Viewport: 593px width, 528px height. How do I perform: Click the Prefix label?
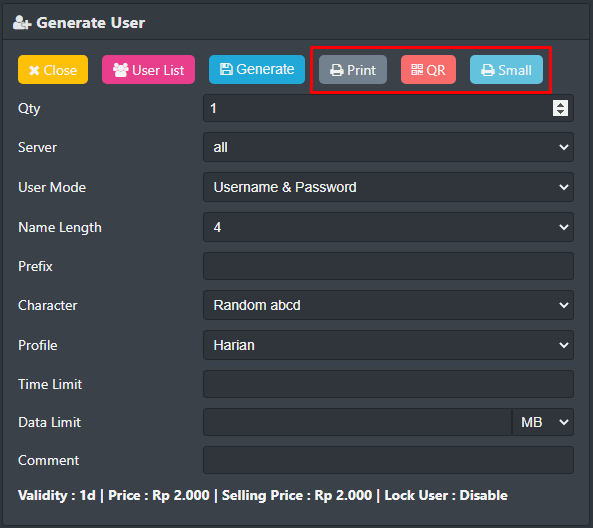35,266
